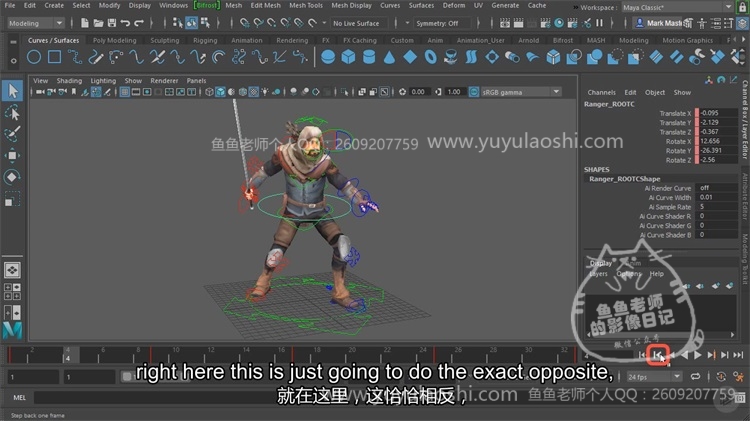The width and height of the screenshot is (750, 421).
Task: Switch to the Poly Modeling shelf tab
Action: (114, 40)
